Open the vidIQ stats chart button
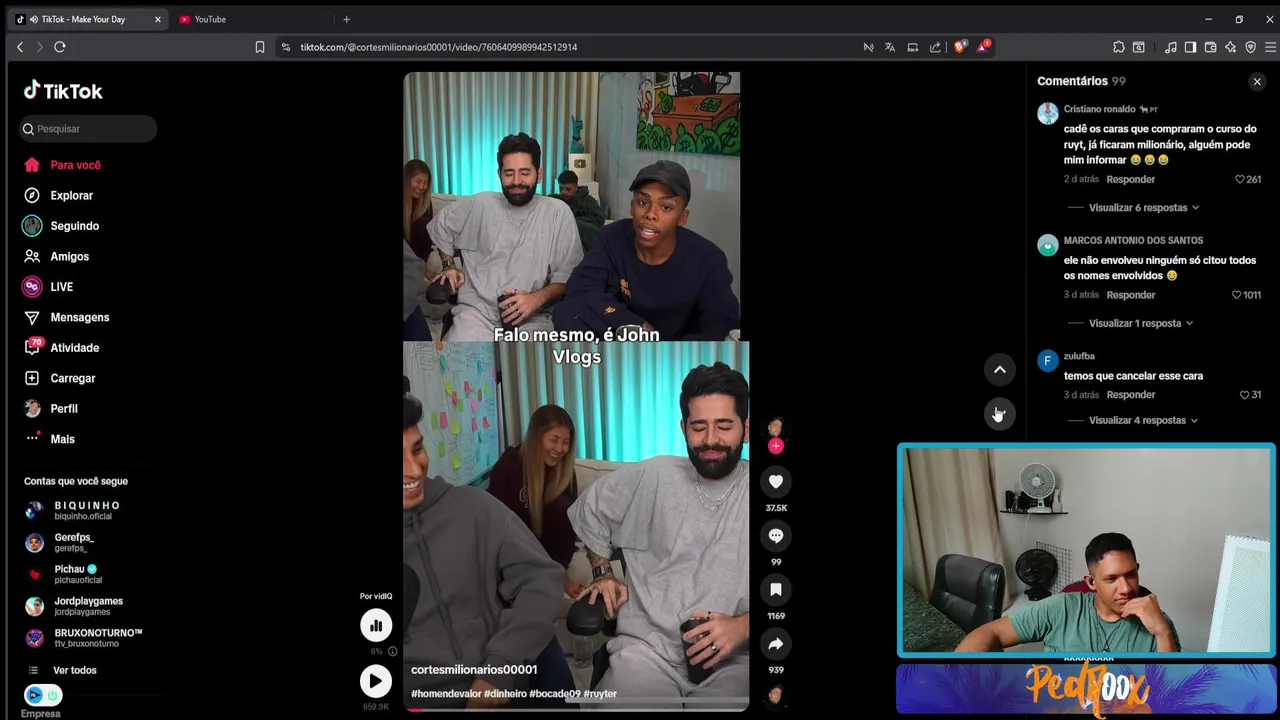Screen dimensions: 1280x720 coord(376,626)
